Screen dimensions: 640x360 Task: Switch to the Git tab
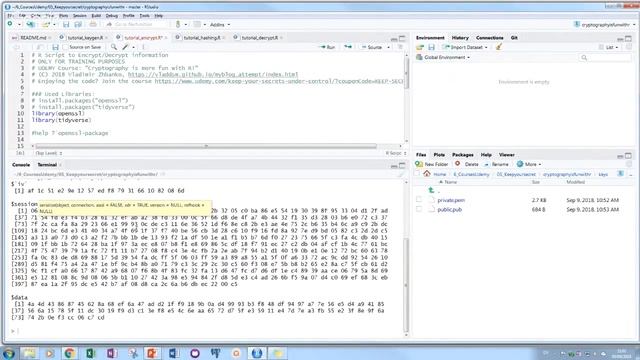(514, 38)
